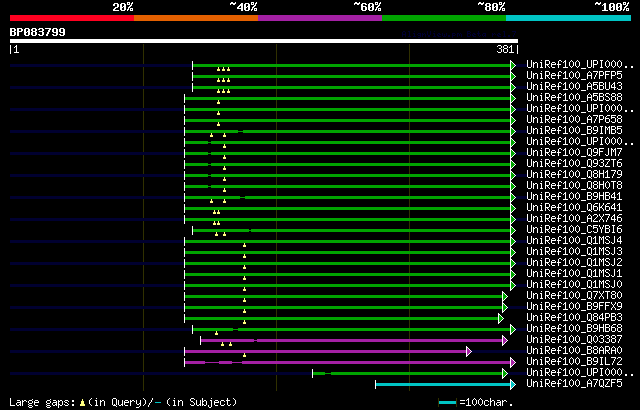
Task: Select the query name BP083799
Action: pos(38,32)
